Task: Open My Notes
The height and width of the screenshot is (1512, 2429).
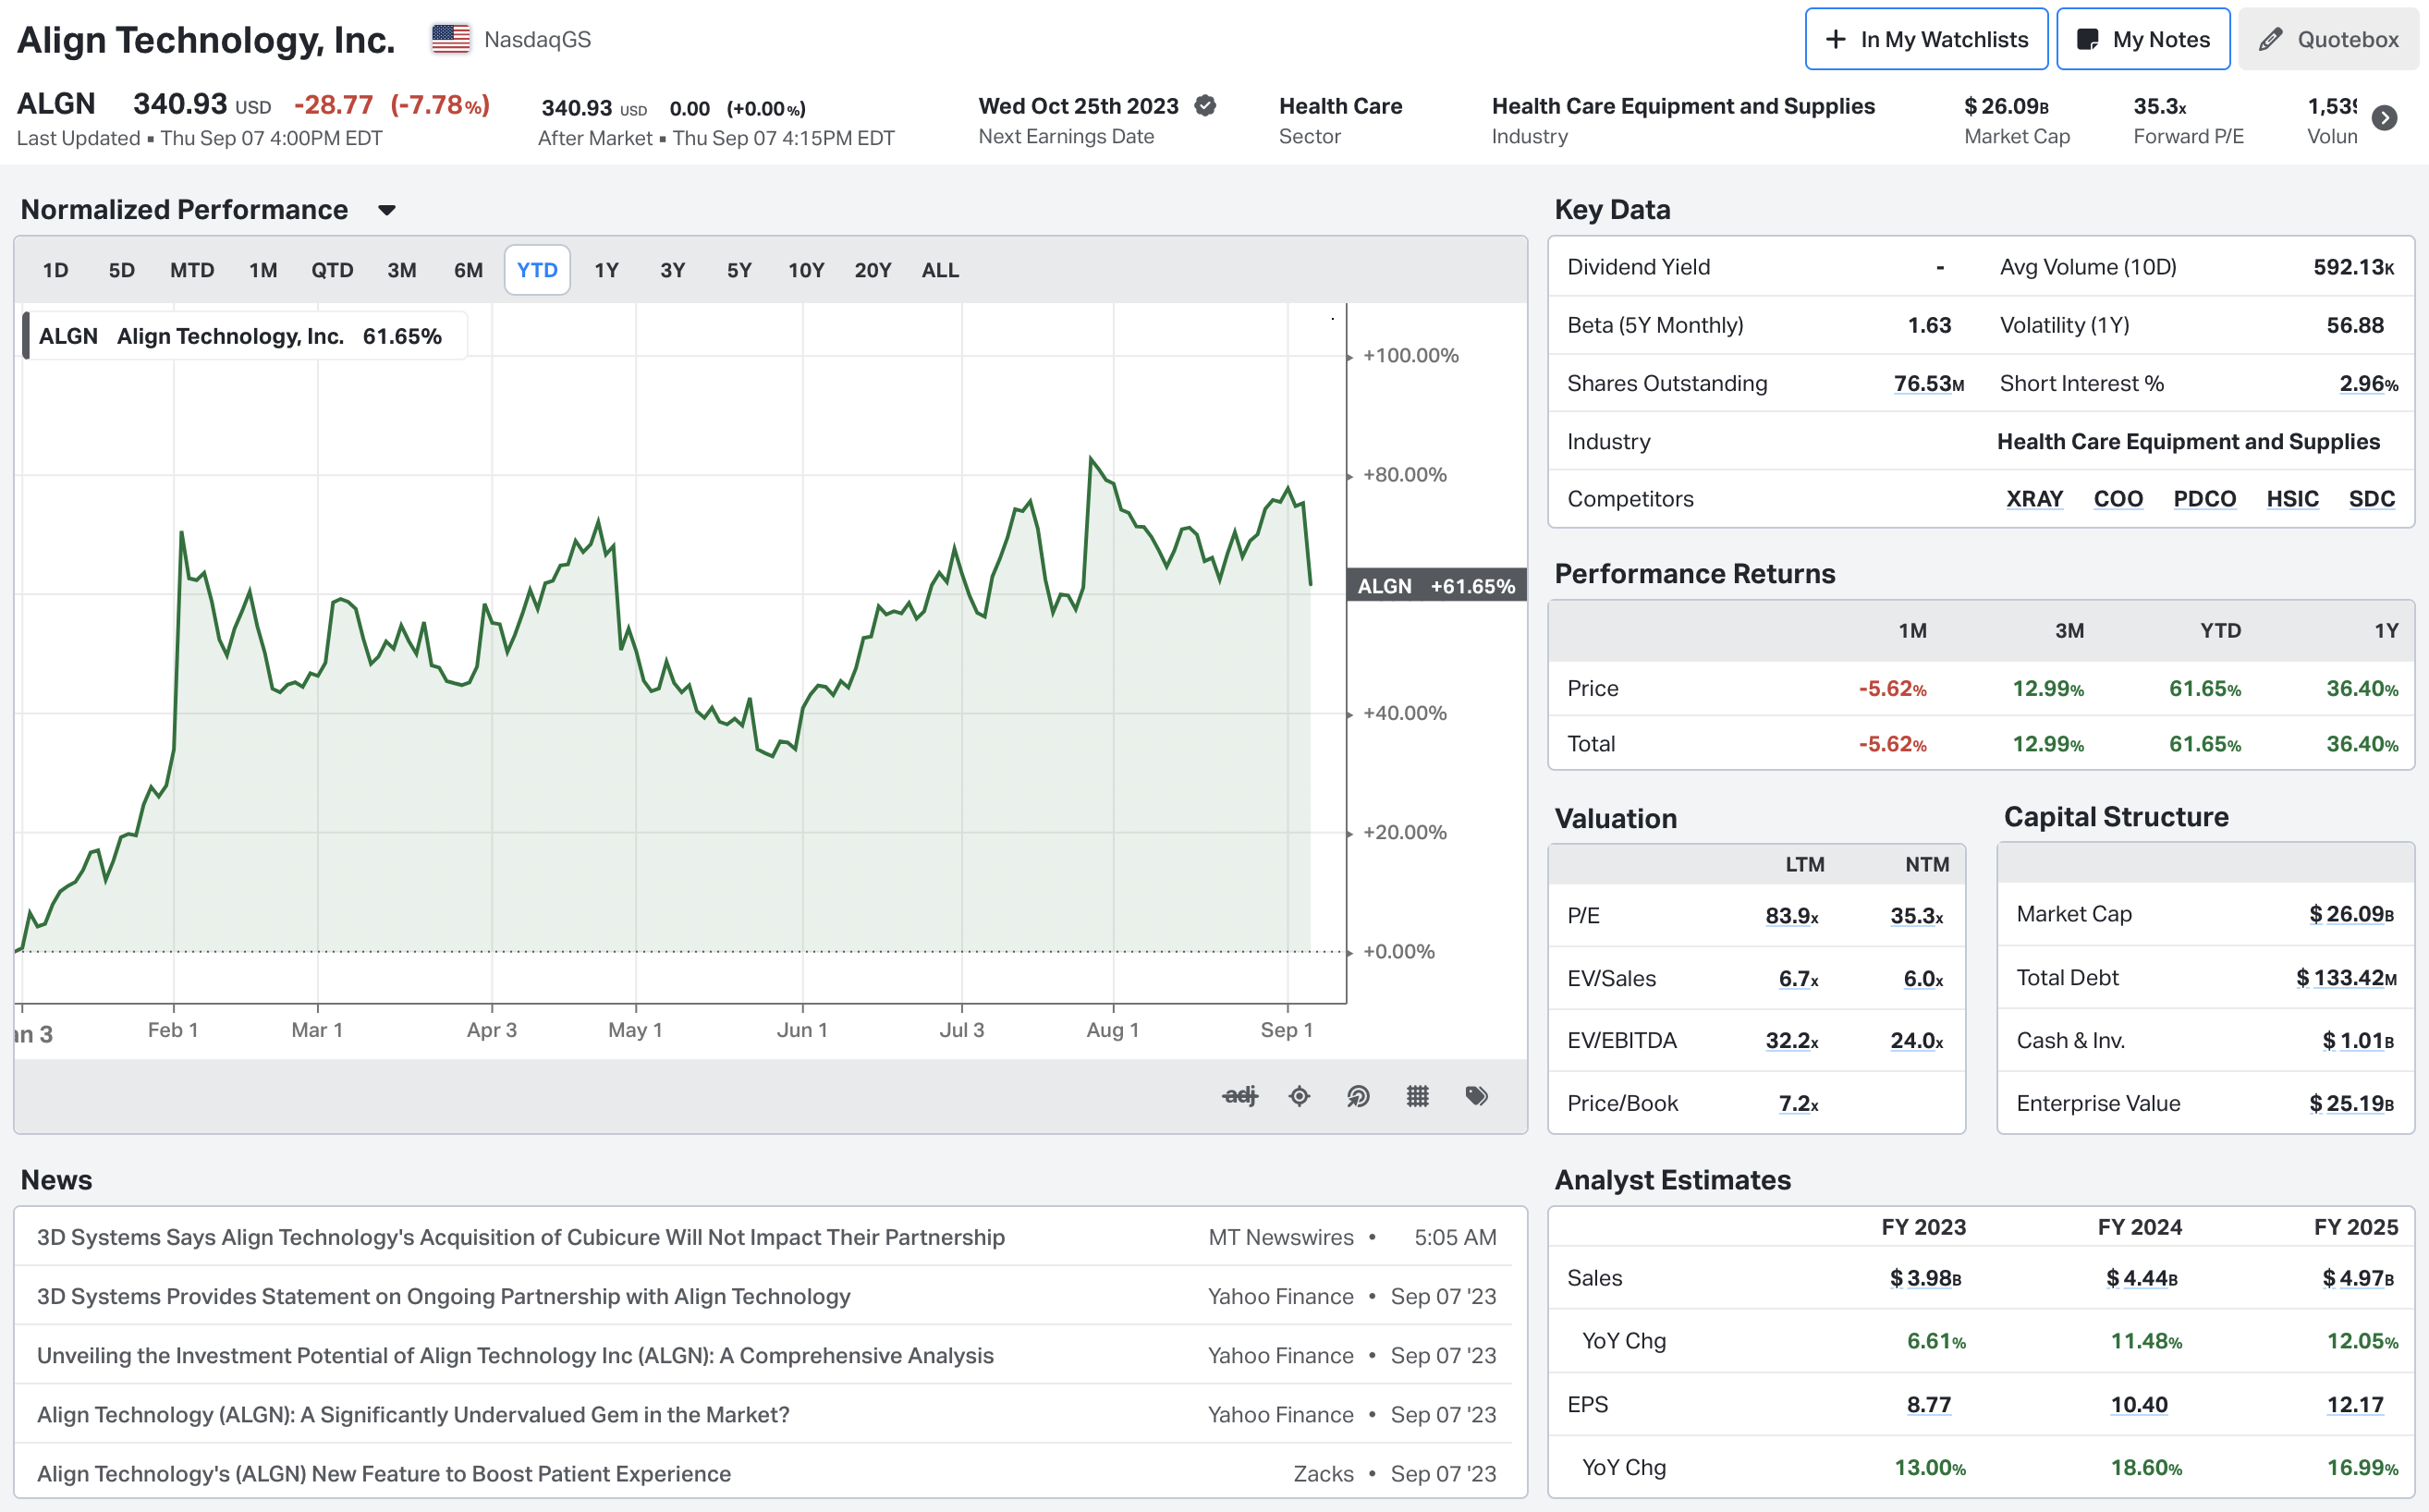Action: (2143, 39)
